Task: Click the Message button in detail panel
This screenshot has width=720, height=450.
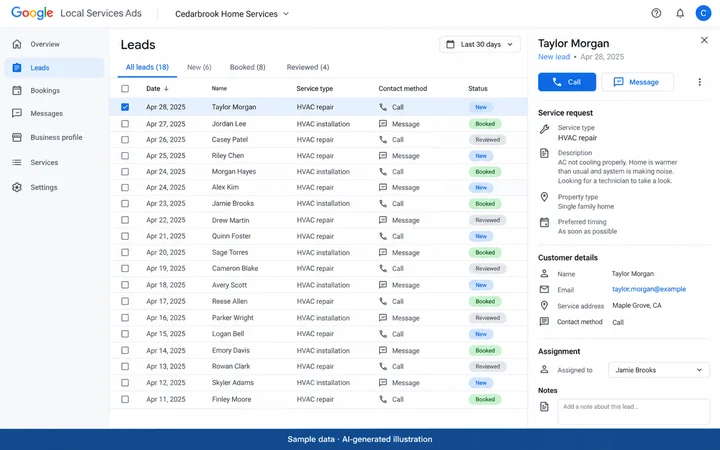Action: tap(638, 82)
